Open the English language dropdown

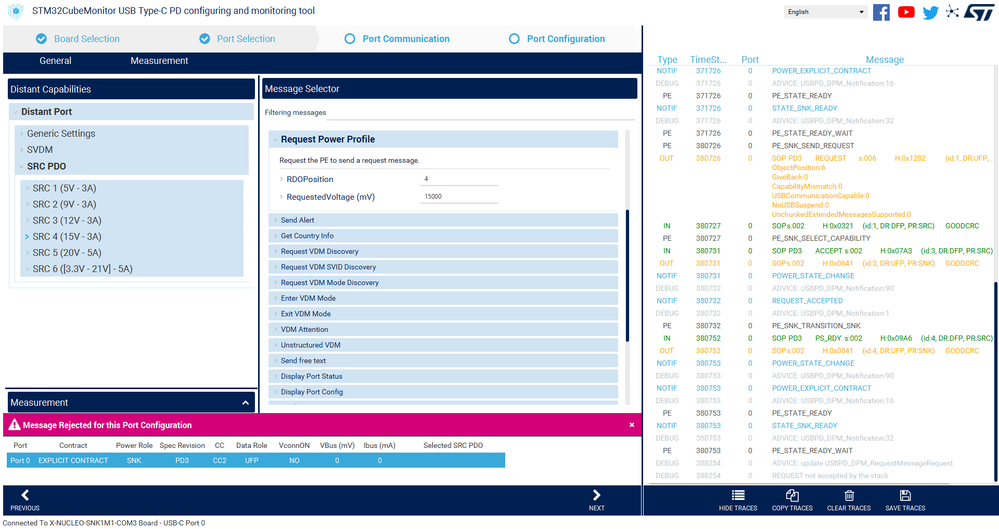pos(826,11)
